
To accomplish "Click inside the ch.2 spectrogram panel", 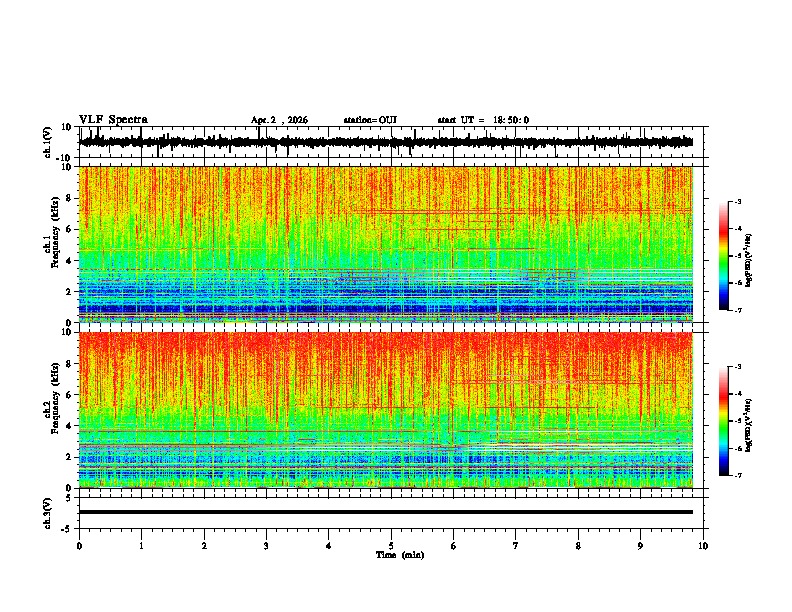I will 386,410.
